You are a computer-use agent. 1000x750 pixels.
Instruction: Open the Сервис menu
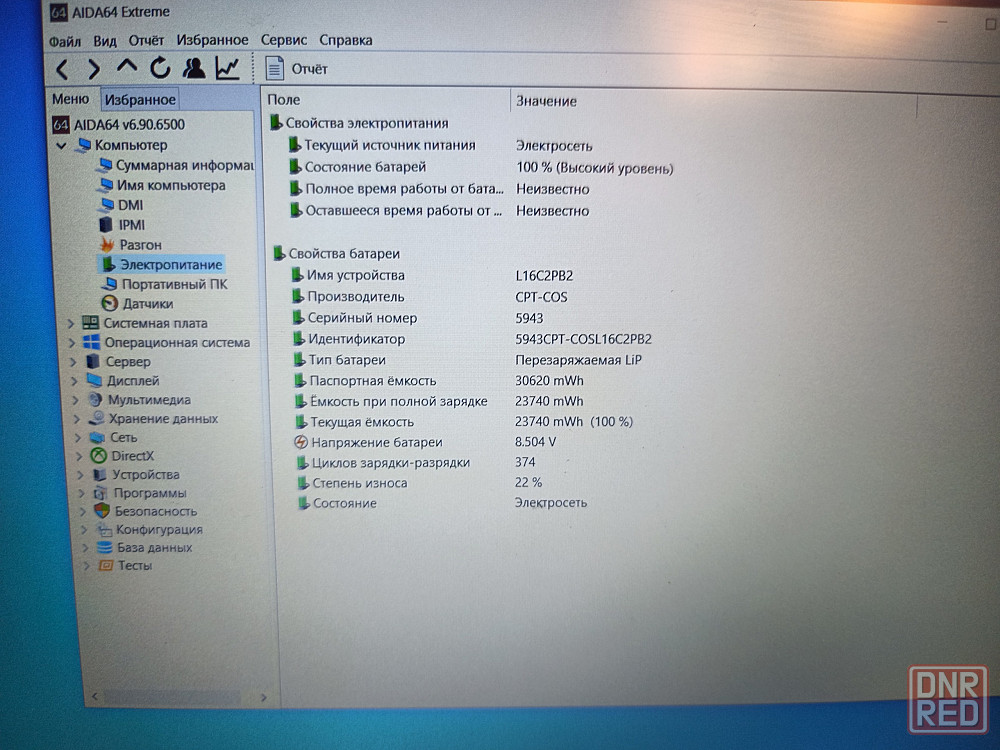(x=284, y=41)
